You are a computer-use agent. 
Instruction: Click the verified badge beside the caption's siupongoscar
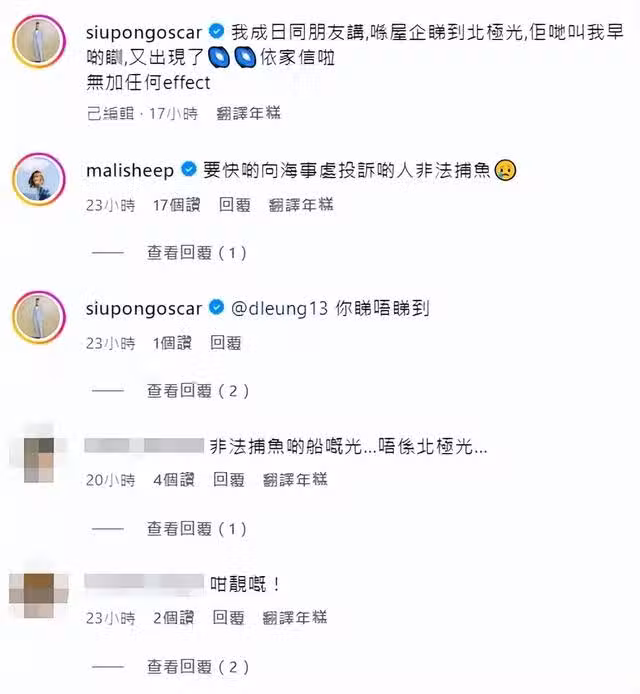click(216, 31)
